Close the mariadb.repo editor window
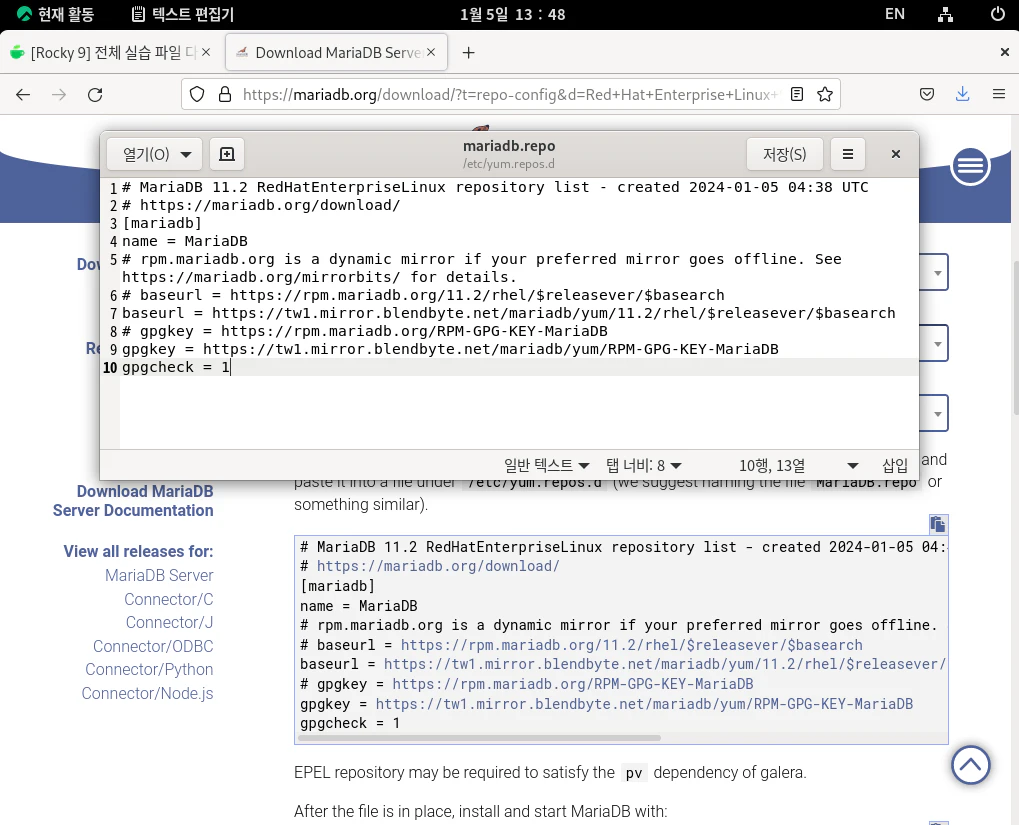1019x825 pixels. point(896,154)
